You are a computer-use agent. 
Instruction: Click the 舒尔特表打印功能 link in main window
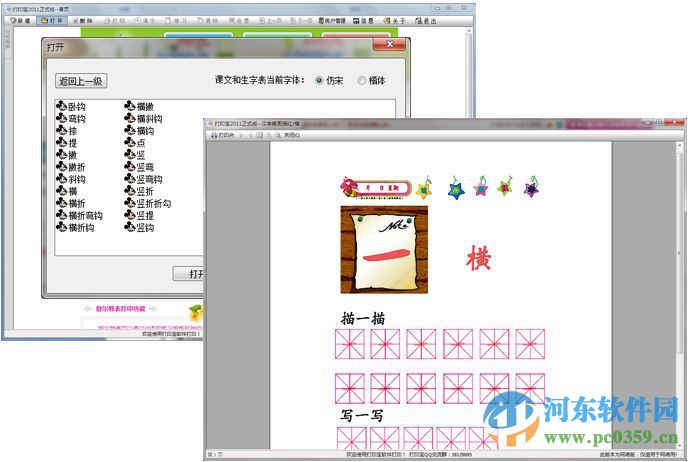(x=120, y=309)
